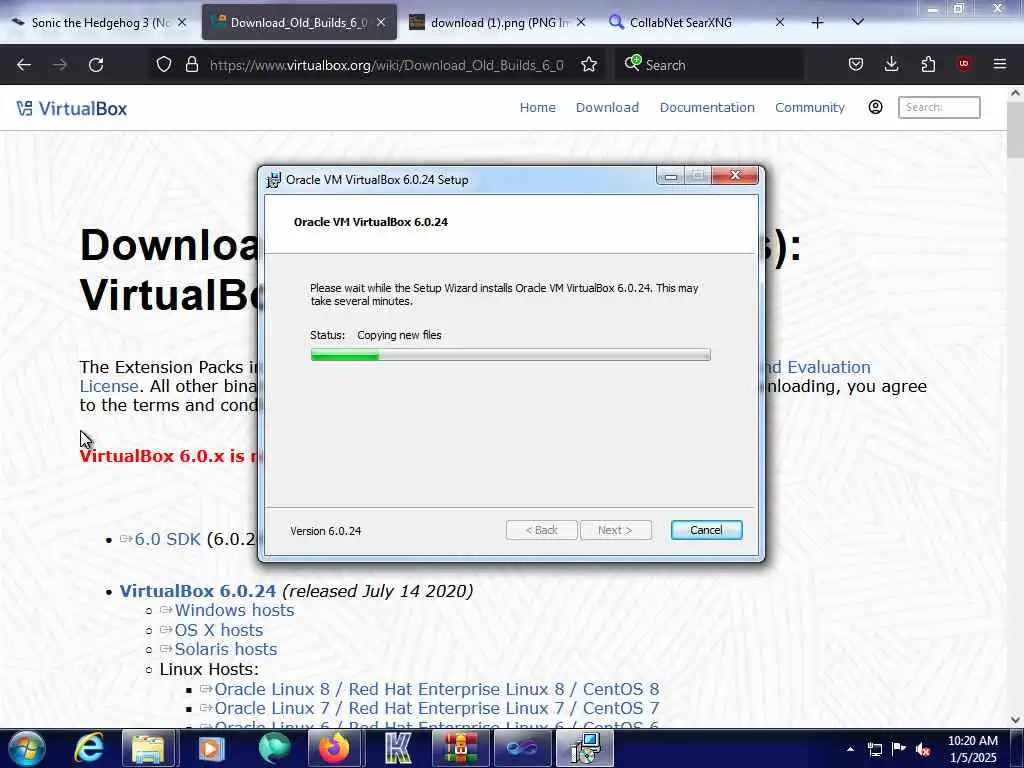Switch to the Sonic the Hedgehog 3 tab
The image size is (1024, 768).
(99, 23)
